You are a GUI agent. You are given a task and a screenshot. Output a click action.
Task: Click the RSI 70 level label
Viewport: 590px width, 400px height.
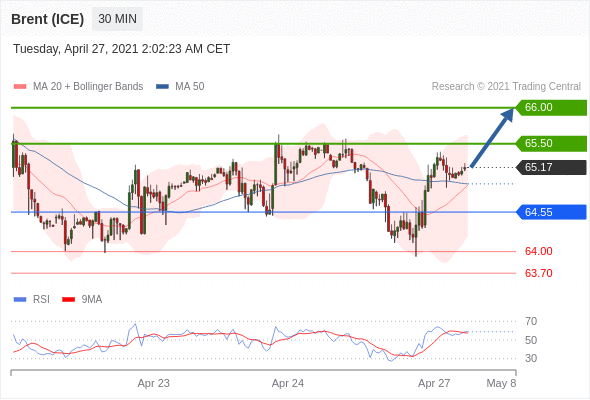coord(531,321)
